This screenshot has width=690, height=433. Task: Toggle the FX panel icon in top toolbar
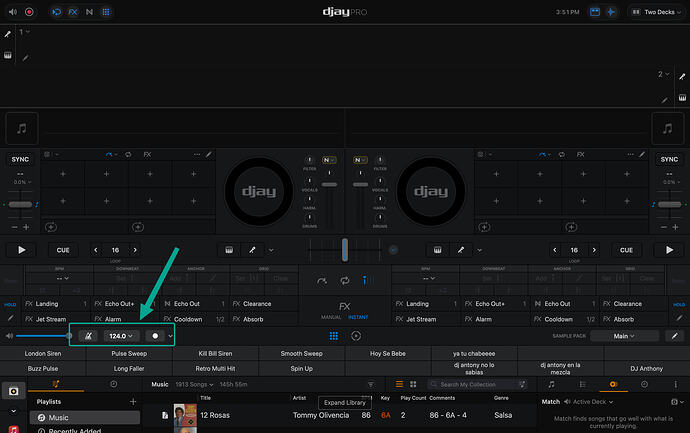[x=73, y=12]
